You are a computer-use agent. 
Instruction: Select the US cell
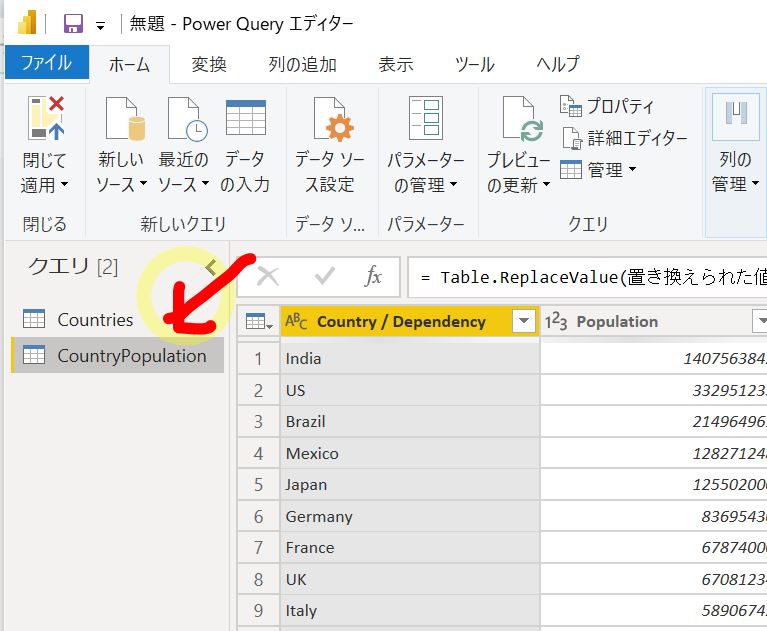[410, 390]
